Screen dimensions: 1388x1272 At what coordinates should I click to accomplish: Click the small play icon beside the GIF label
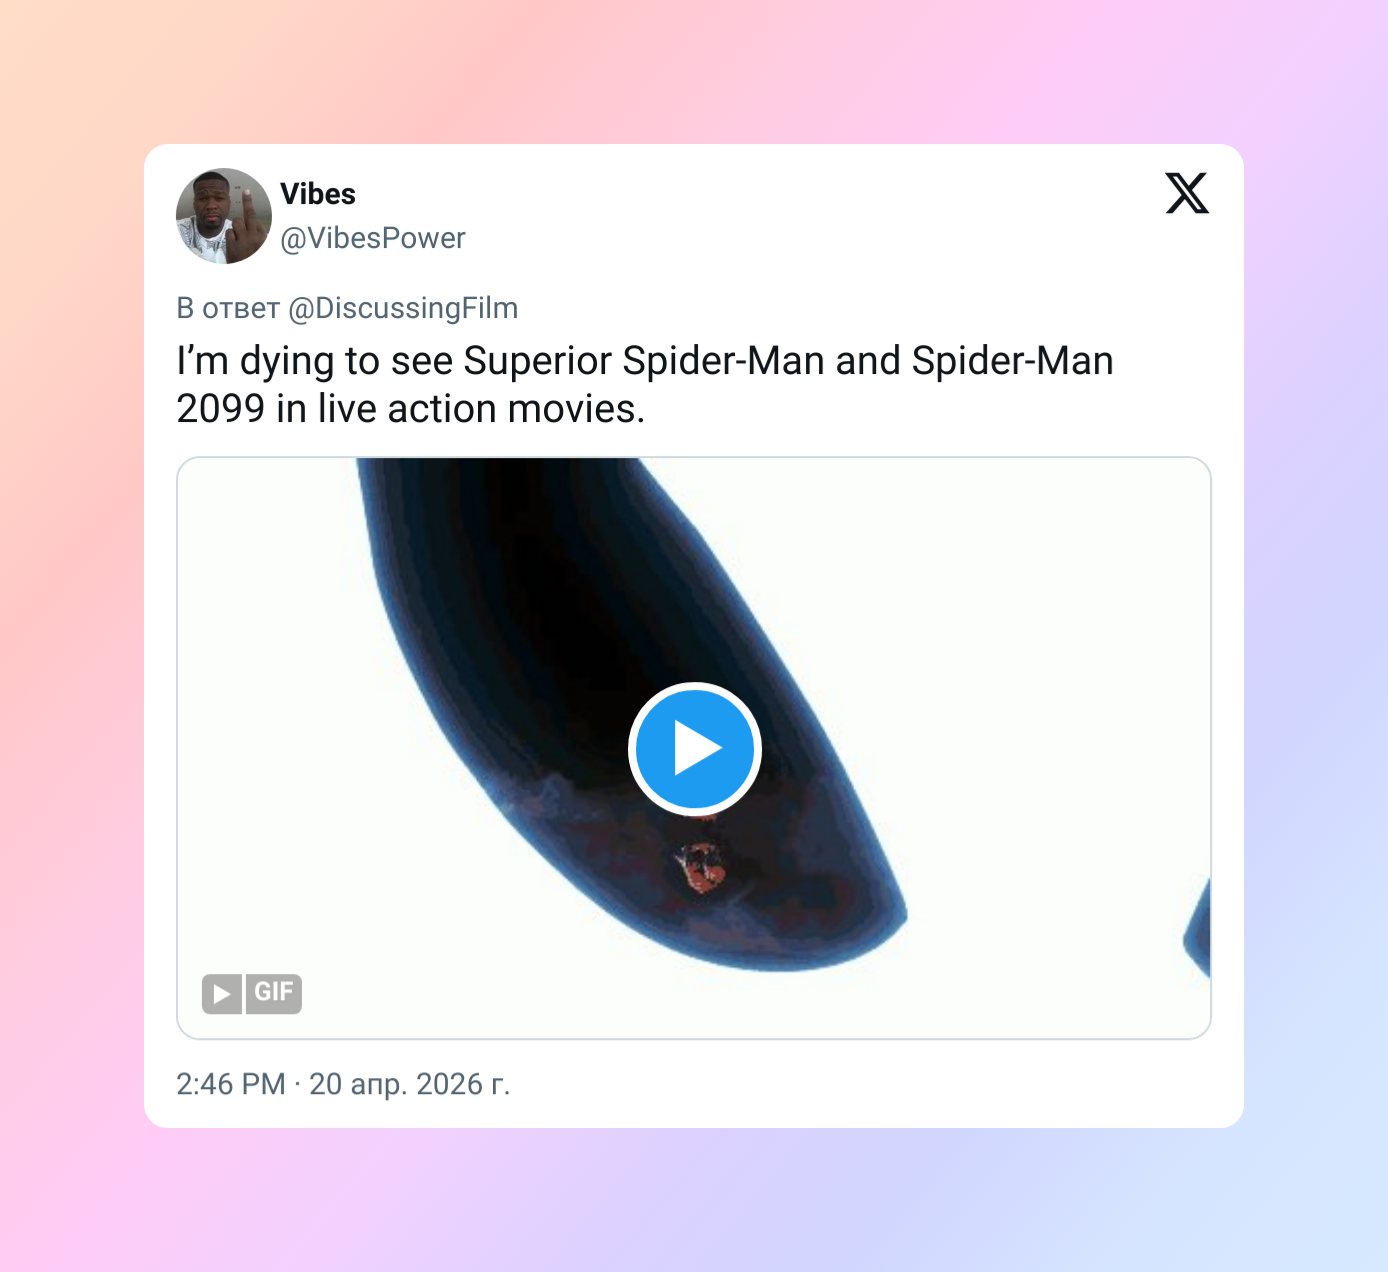point(222,994)
